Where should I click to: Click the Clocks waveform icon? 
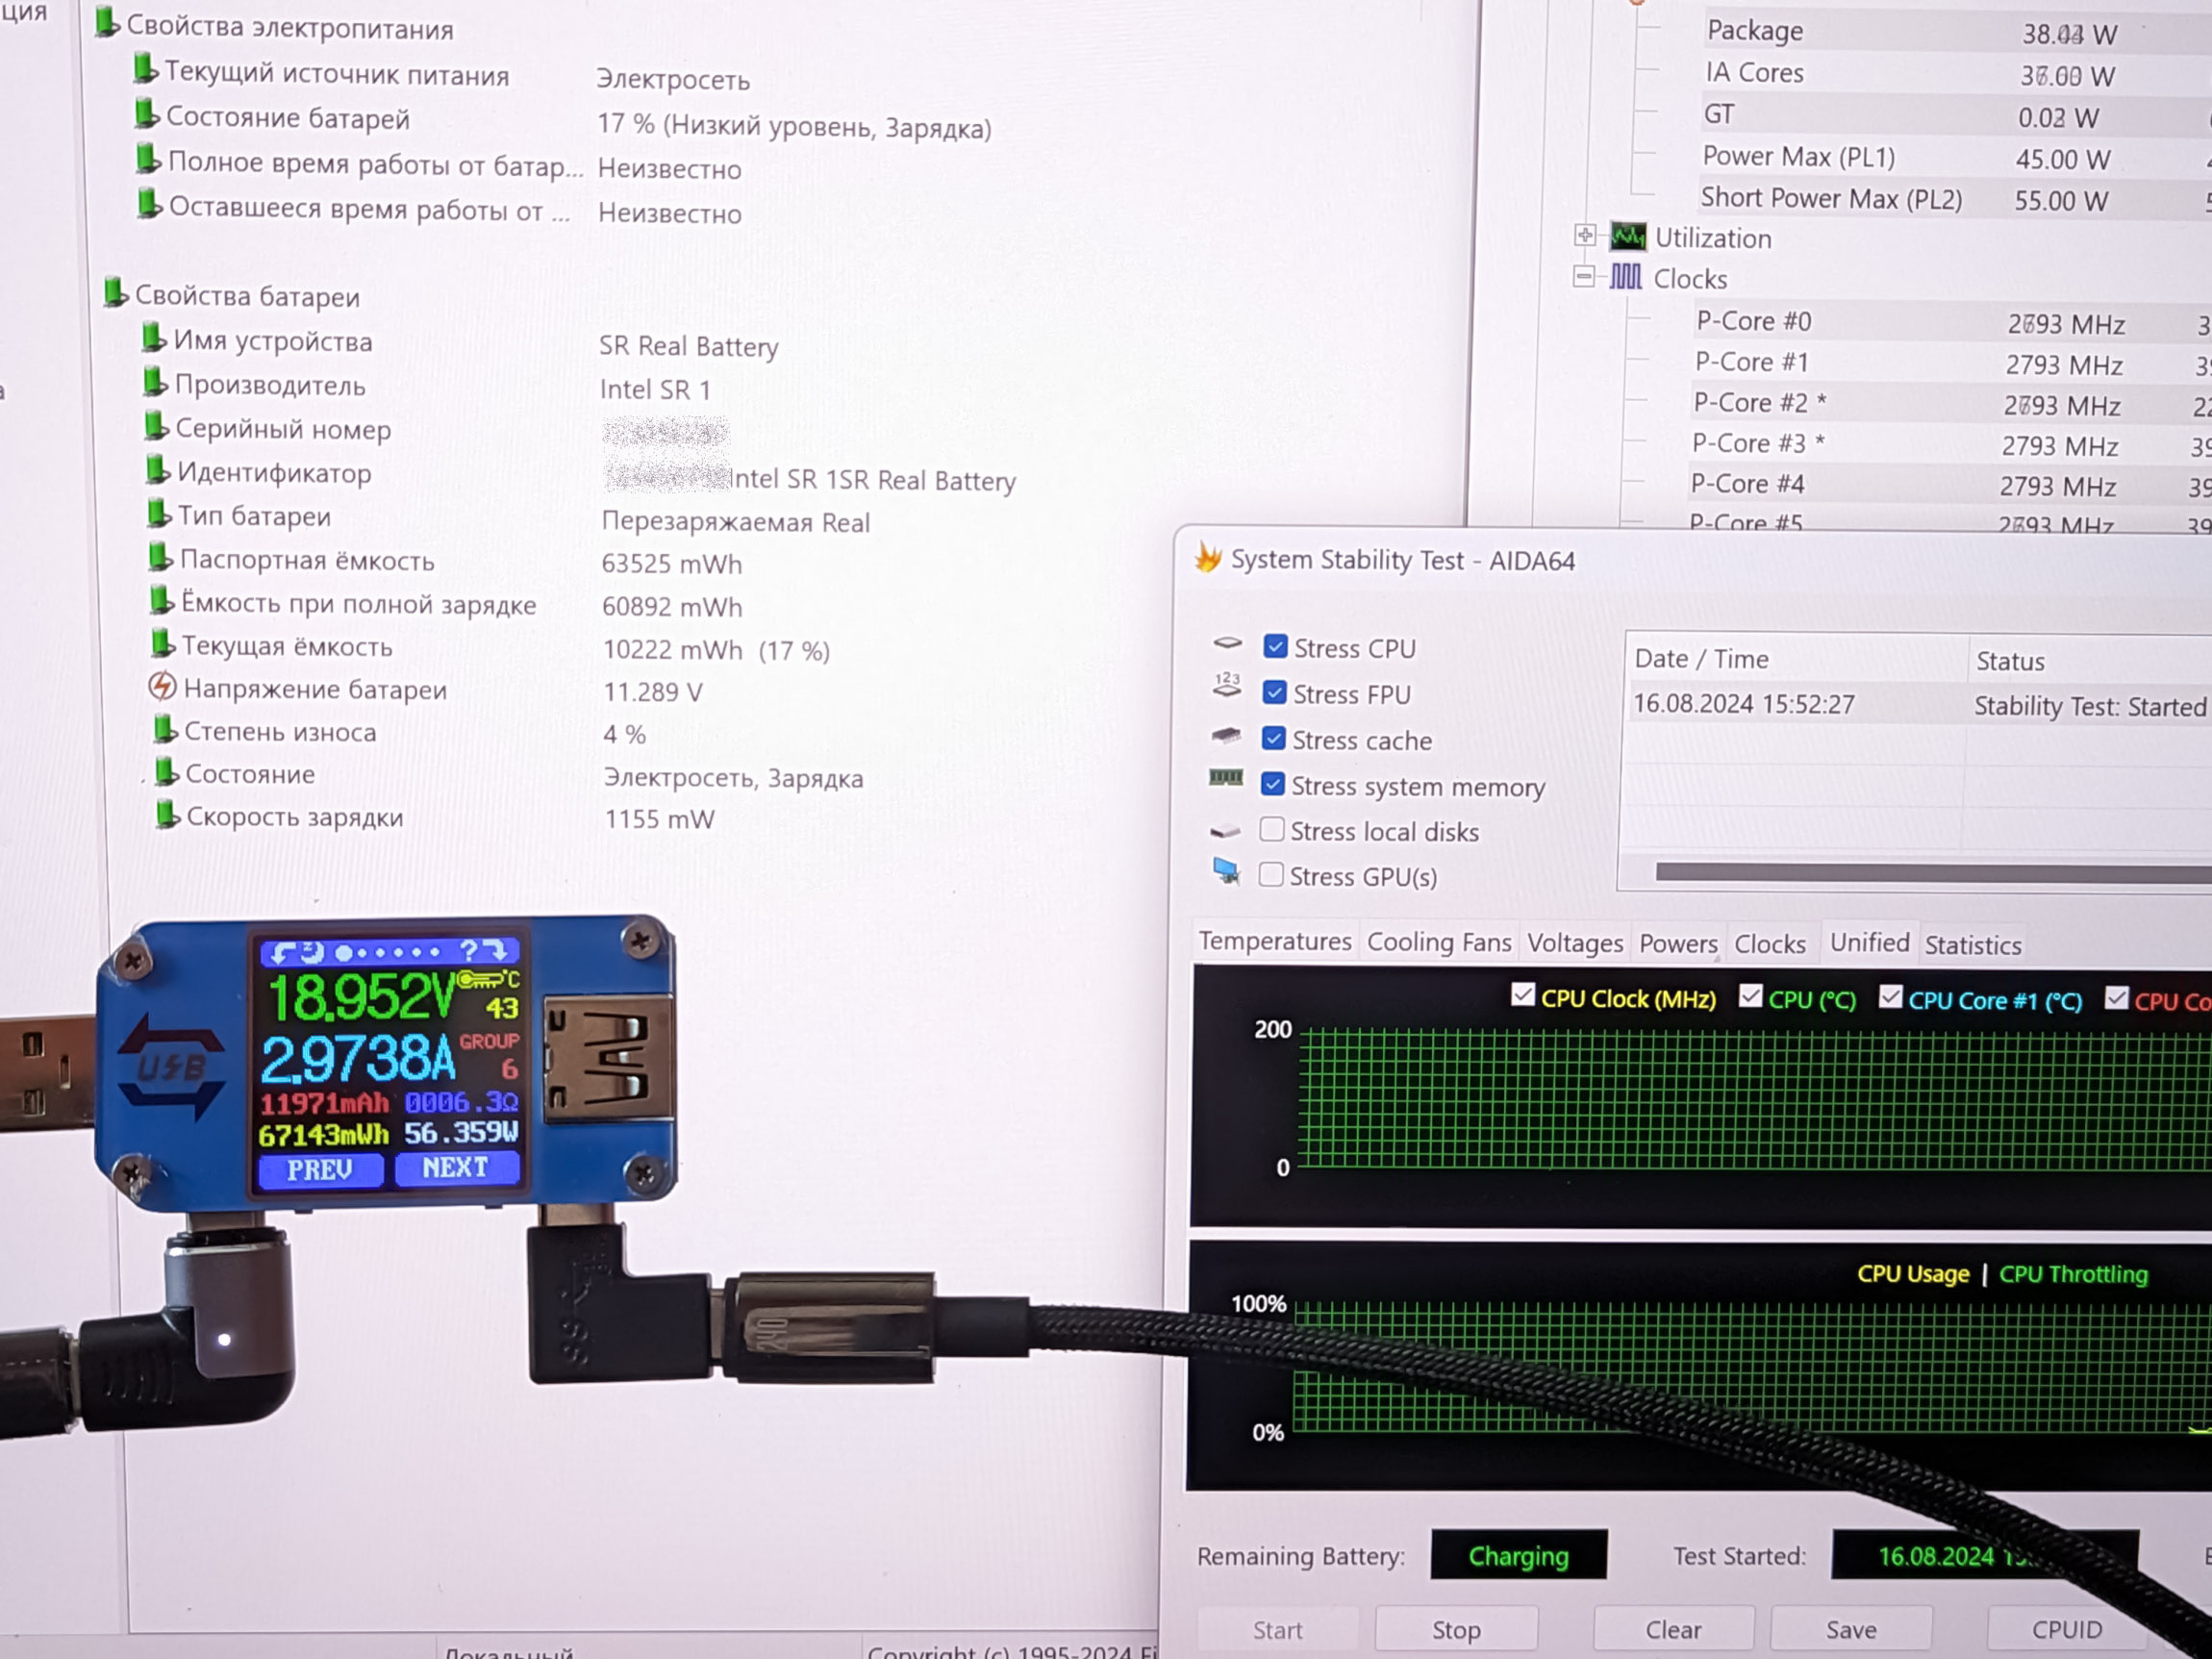(x=1626, y=277)
